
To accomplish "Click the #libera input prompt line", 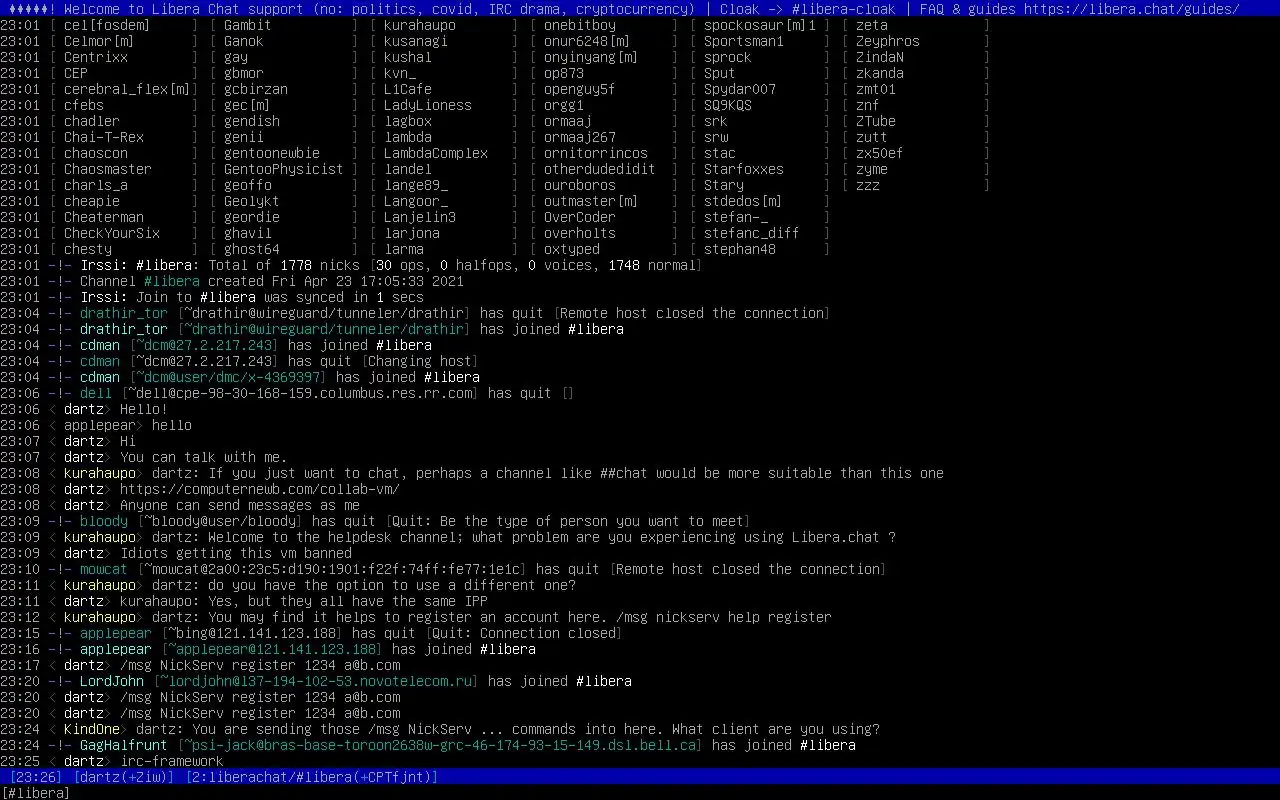I will (36, 793).
